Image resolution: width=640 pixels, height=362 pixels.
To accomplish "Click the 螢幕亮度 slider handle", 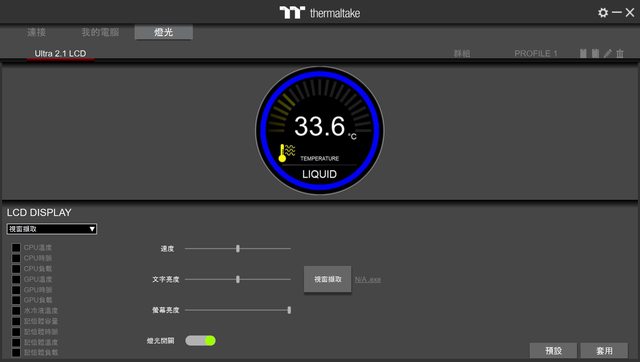I will [289, 310].
